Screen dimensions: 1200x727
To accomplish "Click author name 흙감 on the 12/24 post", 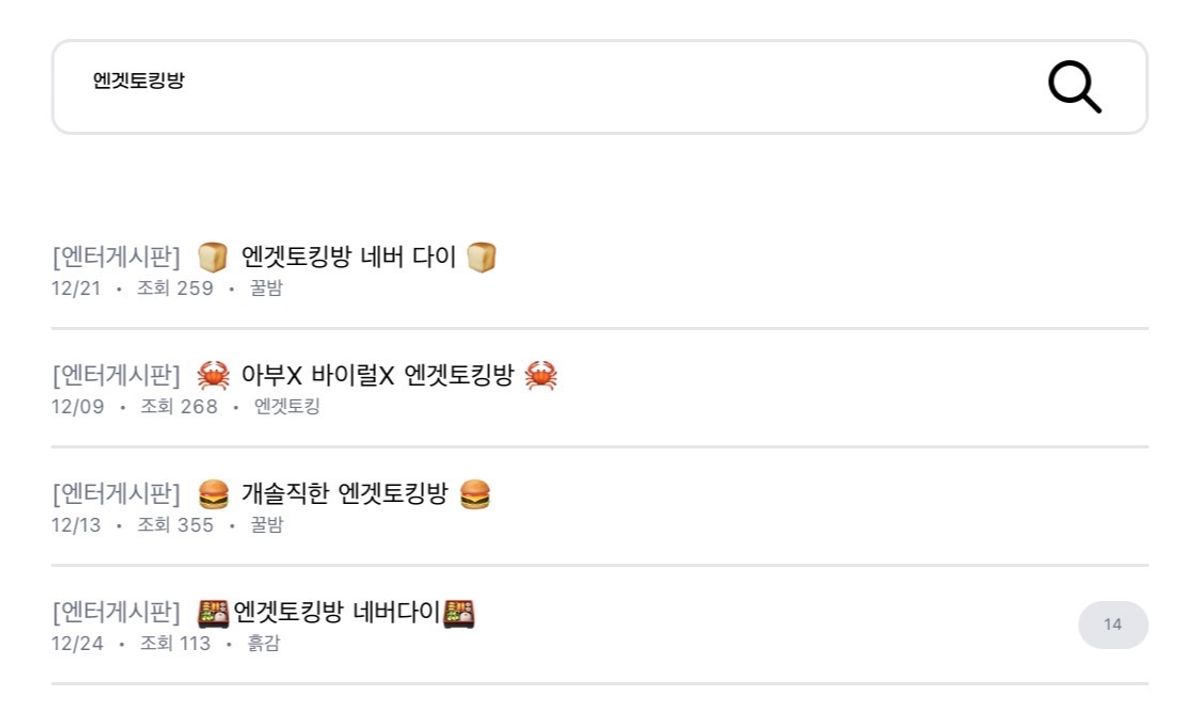I will click(264, 643).
